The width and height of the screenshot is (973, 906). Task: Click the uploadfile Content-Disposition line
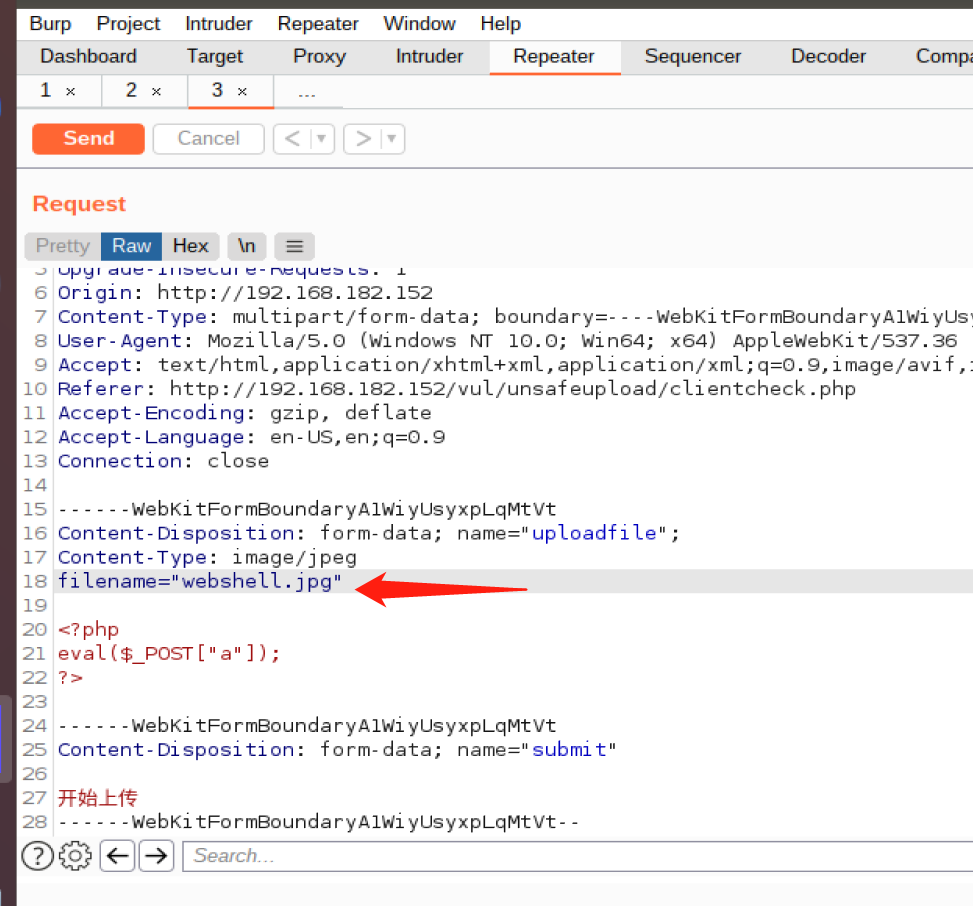pos(369,533)
